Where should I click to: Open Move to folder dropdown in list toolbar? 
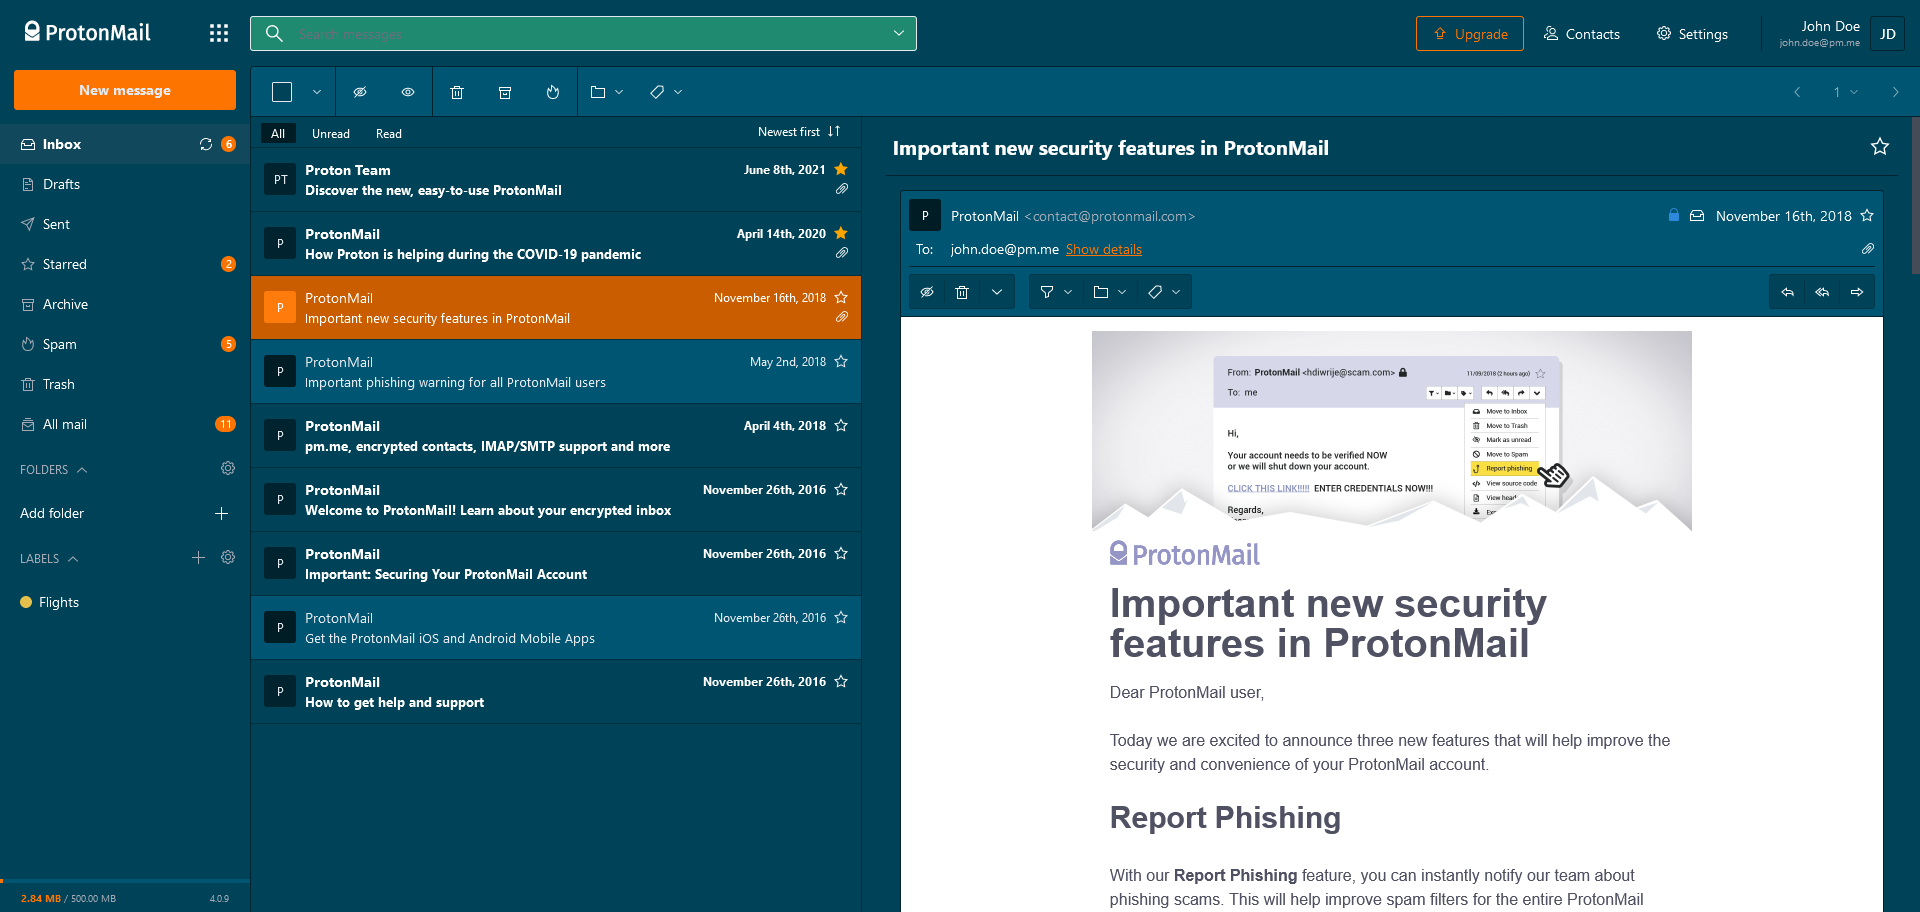click(607, 92)
